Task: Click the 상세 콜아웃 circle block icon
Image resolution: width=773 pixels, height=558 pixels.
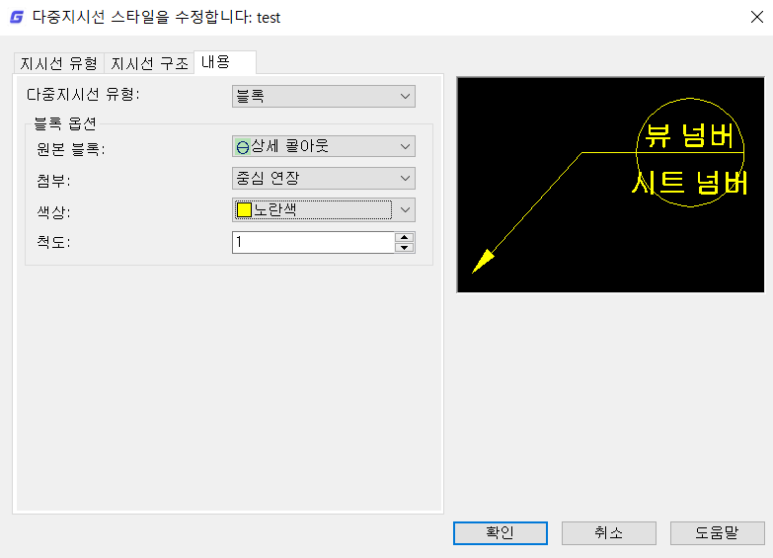Action: [x=243, y=147]
